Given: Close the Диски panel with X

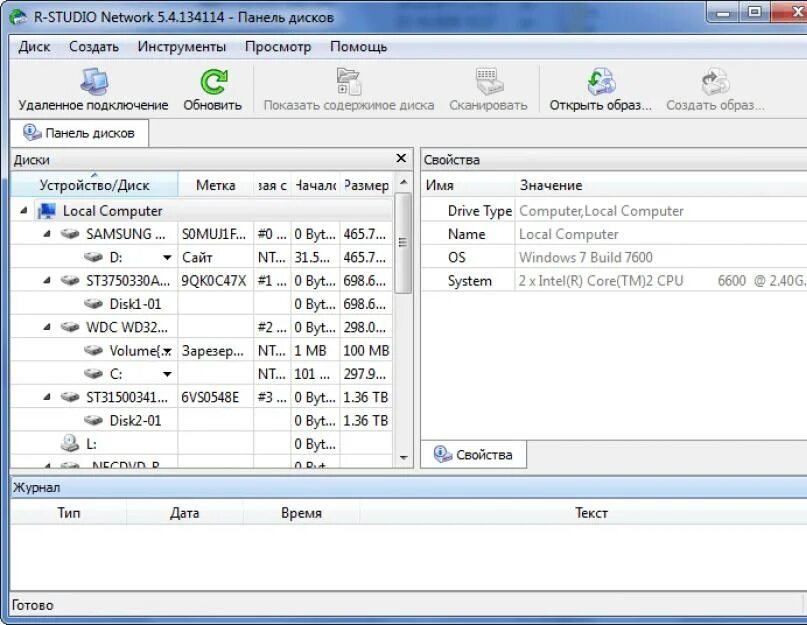Looking at the screenshot, I should [401, 159].
